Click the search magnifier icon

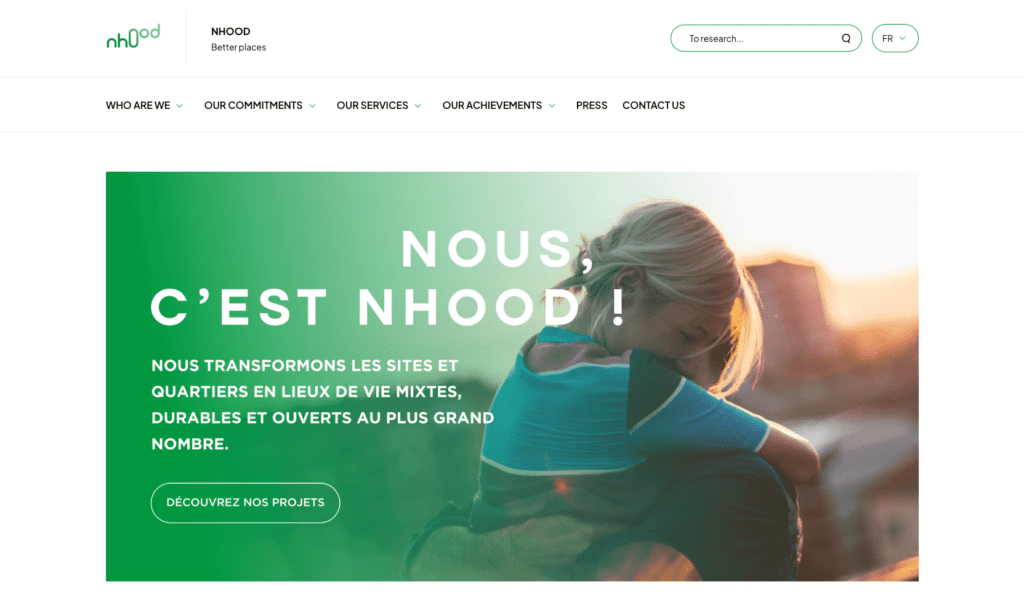[x=846, y=39]
